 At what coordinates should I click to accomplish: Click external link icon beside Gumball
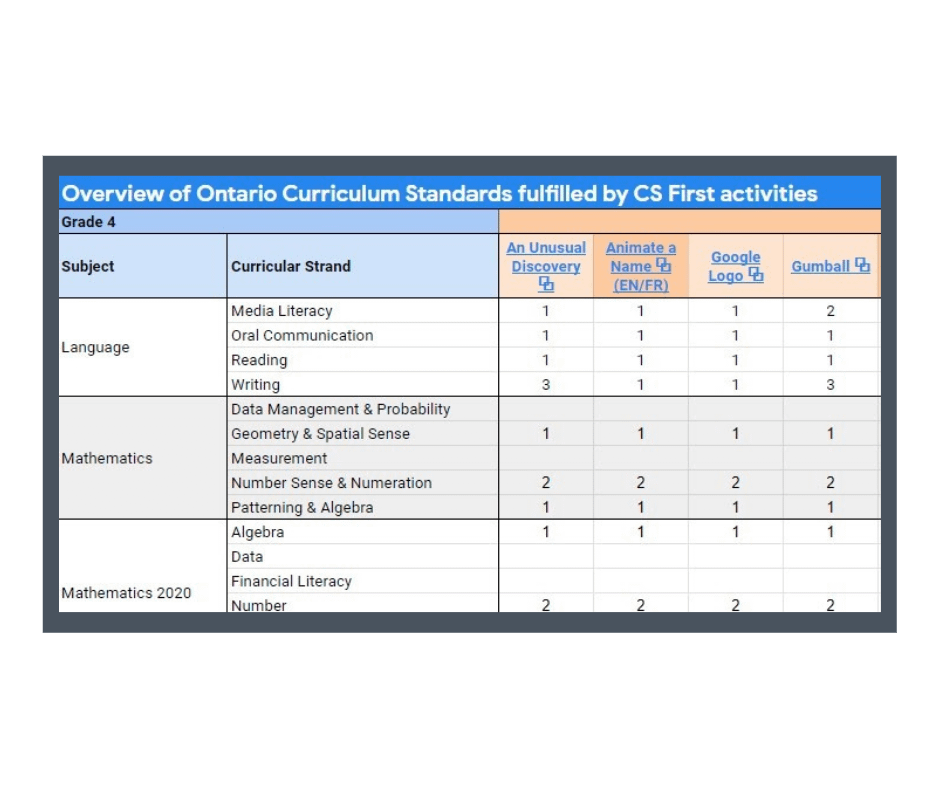[x=862, y=265]
